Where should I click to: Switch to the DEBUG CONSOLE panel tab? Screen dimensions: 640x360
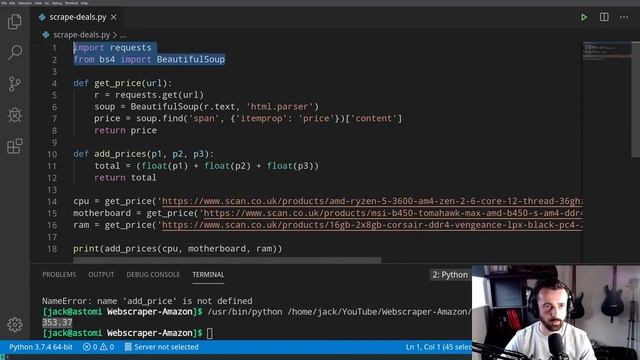click(153, 275)
